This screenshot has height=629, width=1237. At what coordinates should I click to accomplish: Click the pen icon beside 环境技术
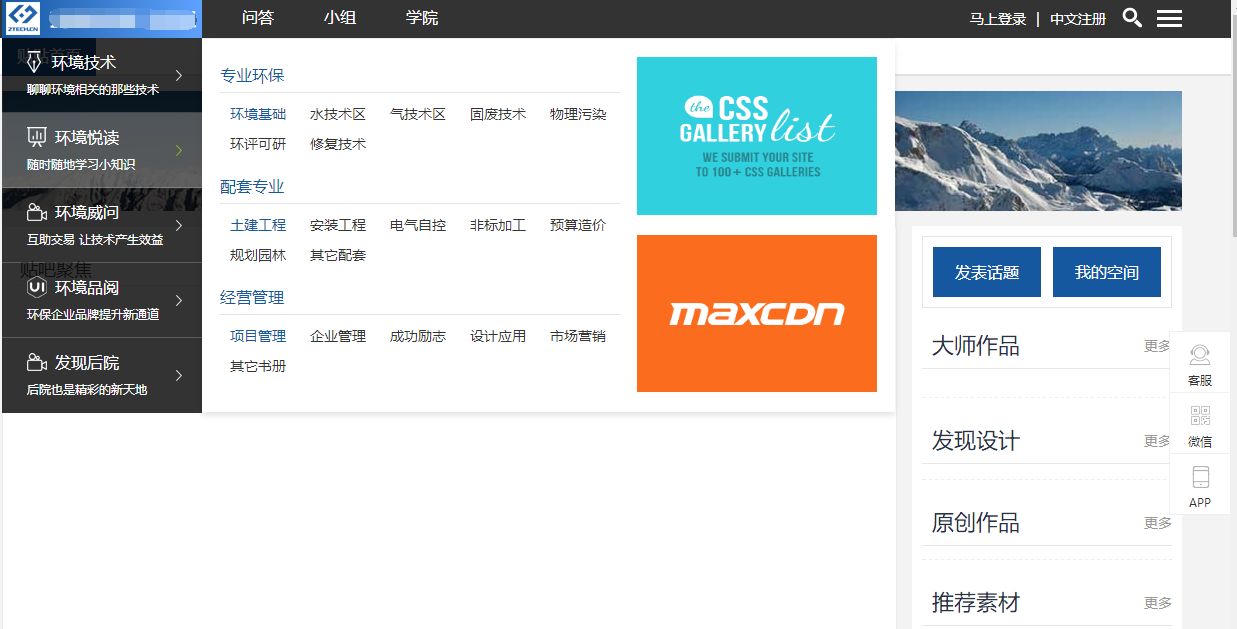[35, 63]
